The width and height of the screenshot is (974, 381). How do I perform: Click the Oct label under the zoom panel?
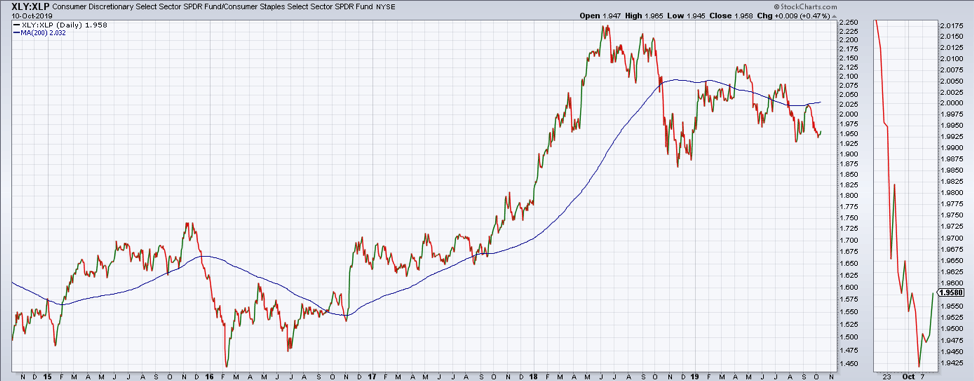click(x=908, y=376)
